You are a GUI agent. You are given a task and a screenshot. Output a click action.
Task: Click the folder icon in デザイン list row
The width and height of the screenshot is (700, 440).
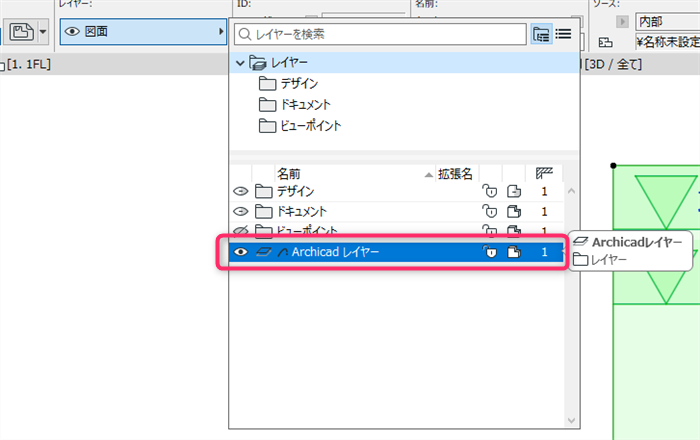point(263,191)
